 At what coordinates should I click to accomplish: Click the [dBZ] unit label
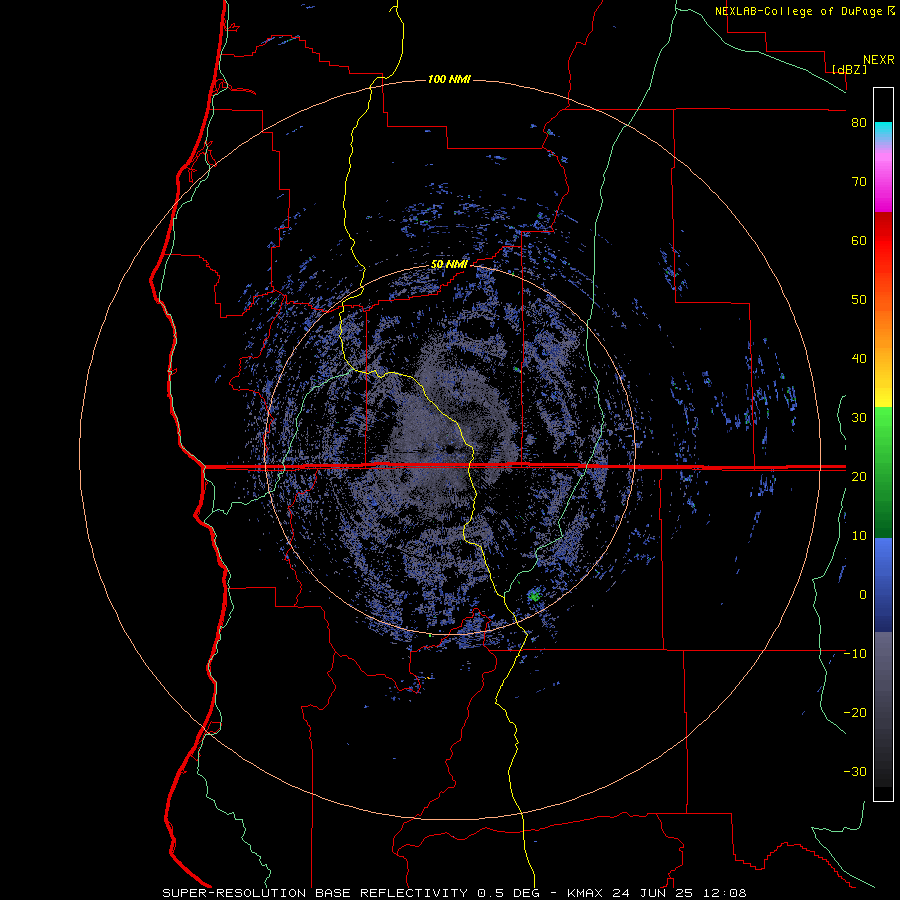[849, 69]
